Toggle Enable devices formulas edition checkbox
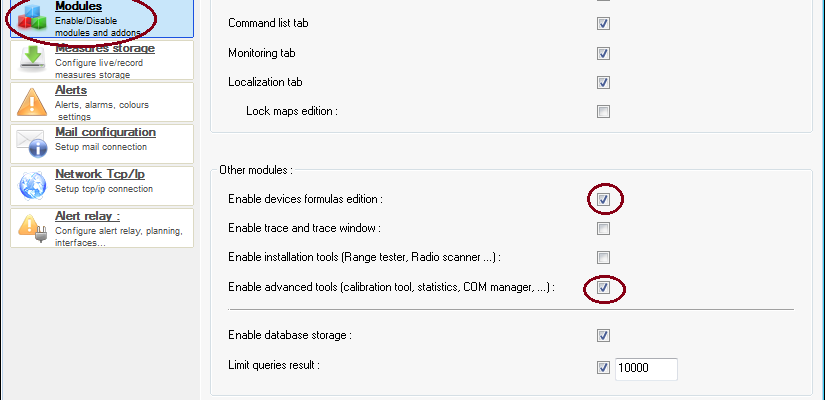Image resolution: width=825 pixels, height=400 pixels. tap(603, 199)
